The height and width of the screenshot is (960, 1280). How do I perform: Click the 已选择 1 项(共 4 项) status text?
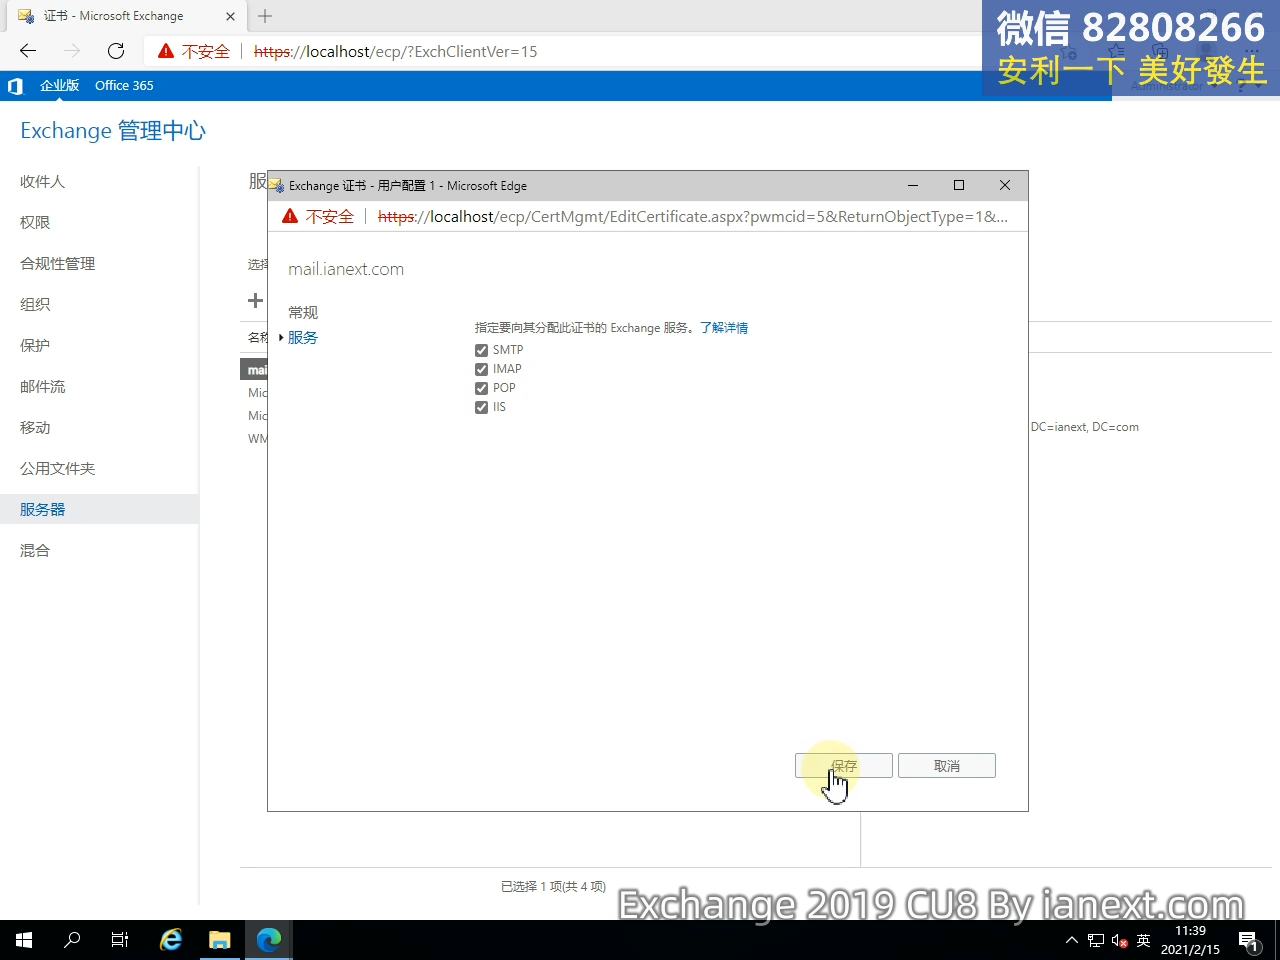(553, 887)
